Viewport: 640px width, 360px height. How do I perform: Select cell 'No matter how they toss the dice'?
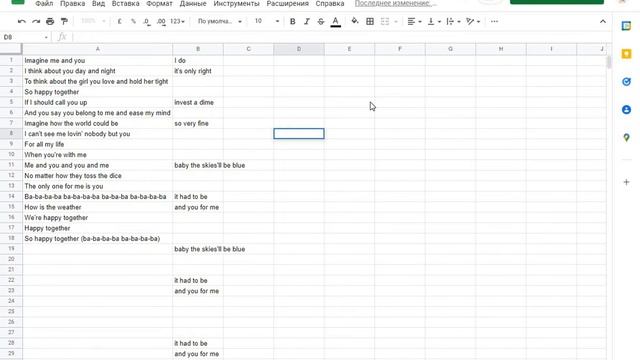98,176
